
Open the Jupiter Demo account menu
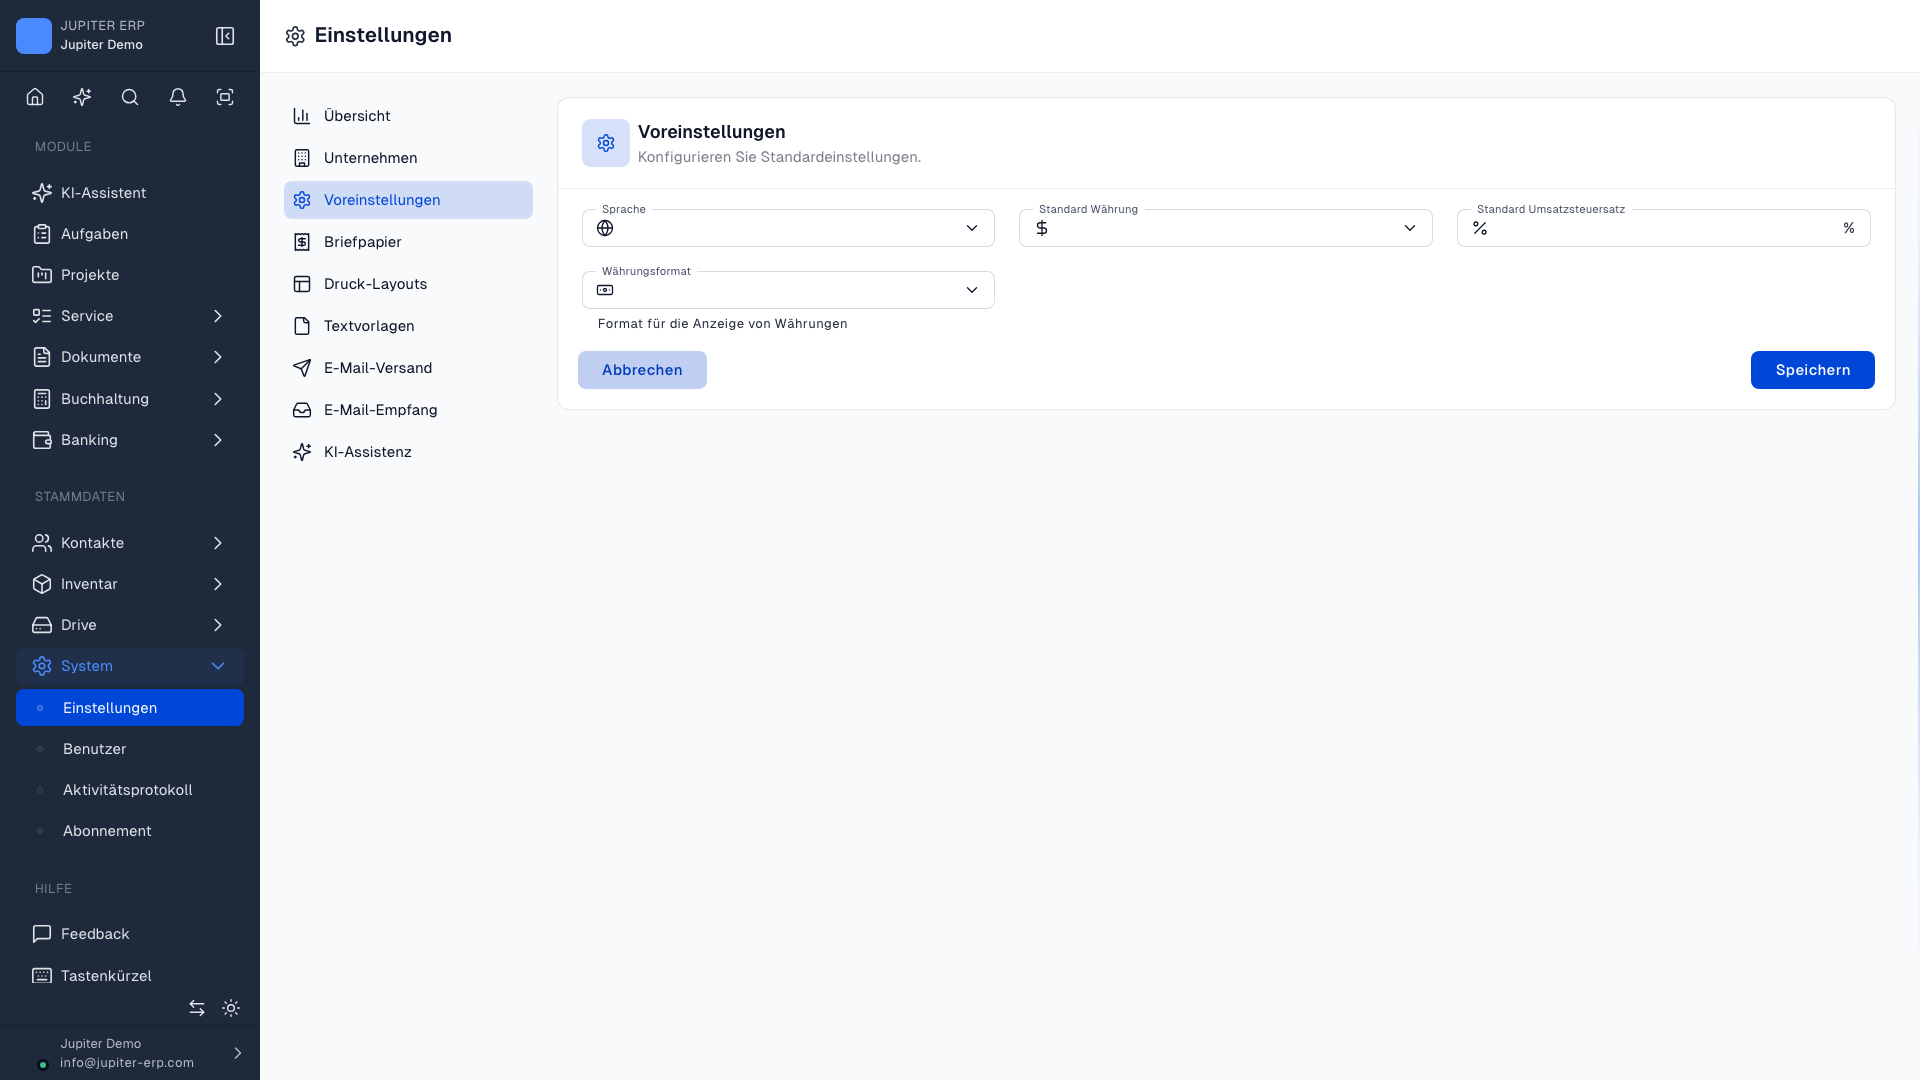pyautogui.click(x=130, y=1053)
